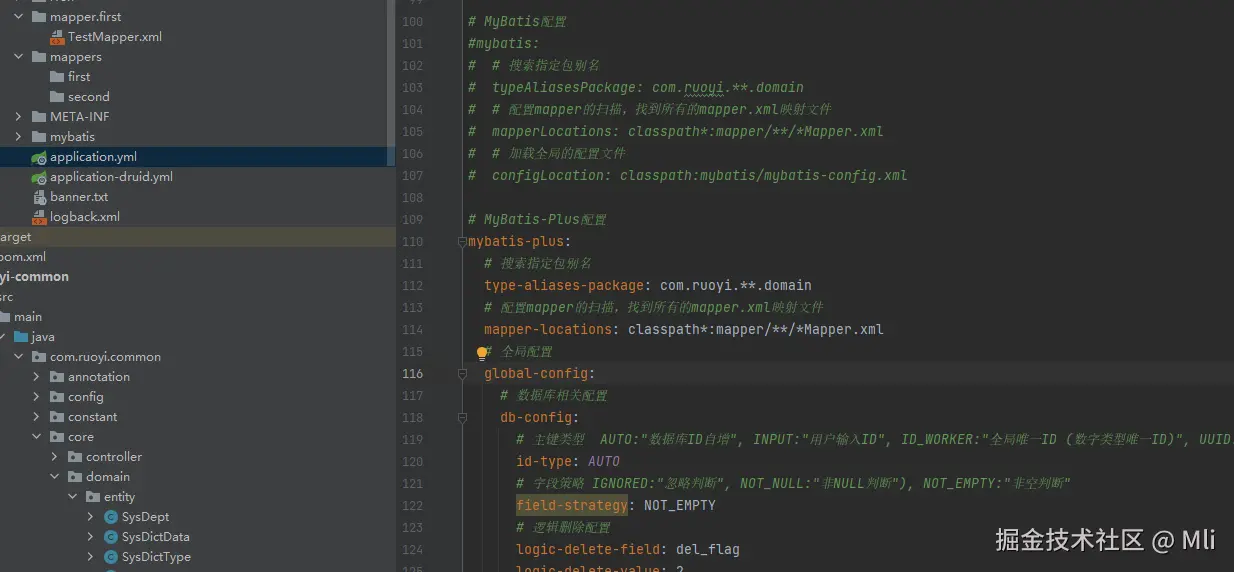Click the 'AUTO' value after id-type
The image size is (1234, 572).
pyautogui.click(x=604, y=461)
